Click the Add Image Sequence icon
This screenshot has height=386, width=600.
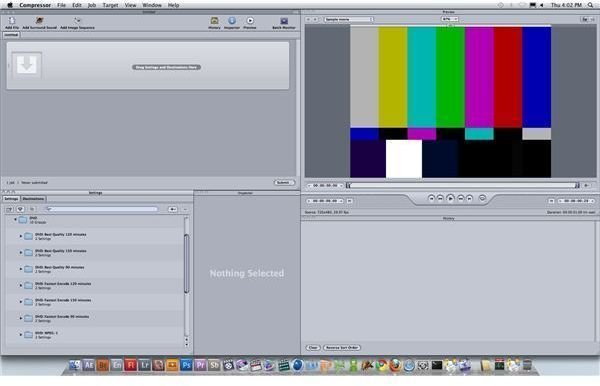click(77, 21)
